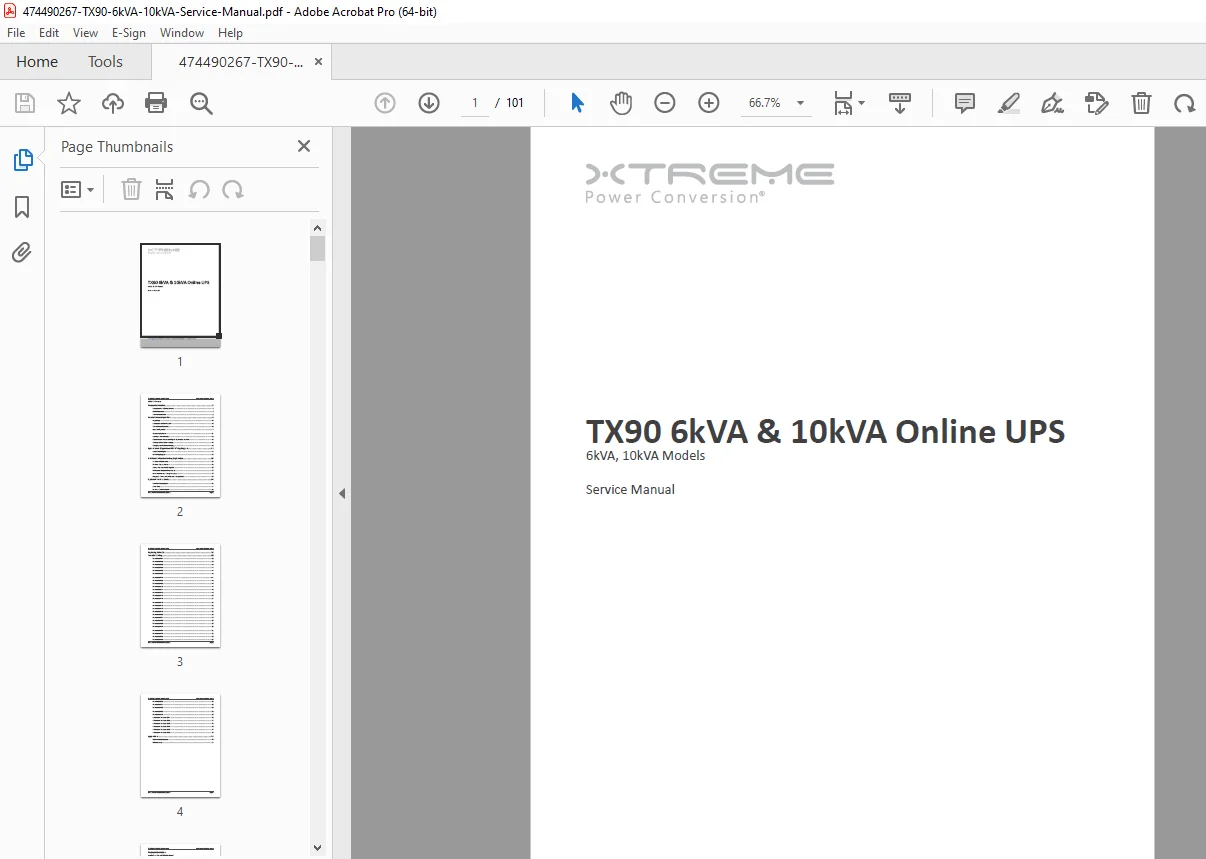Screen dimensions: 1206x859
Task: Click the page number input field
Action: click(x=475, y=103)
